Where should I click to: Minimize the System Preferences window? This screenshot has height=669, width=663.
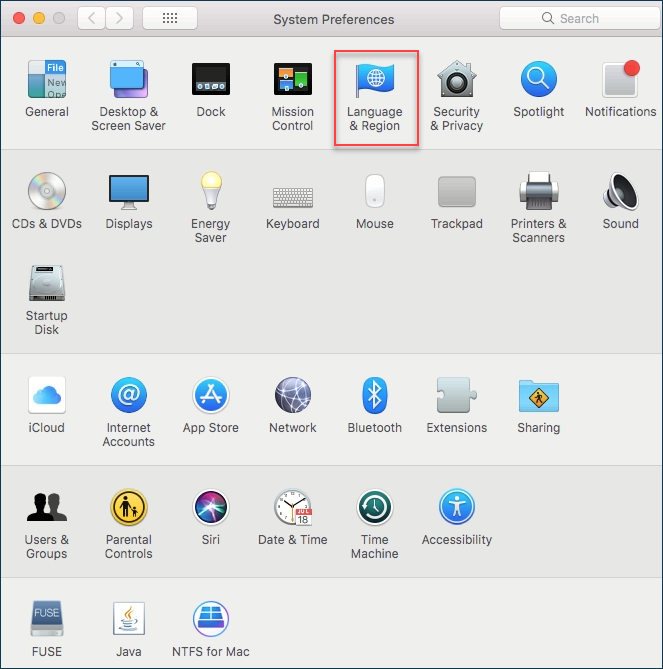(39, 18)
